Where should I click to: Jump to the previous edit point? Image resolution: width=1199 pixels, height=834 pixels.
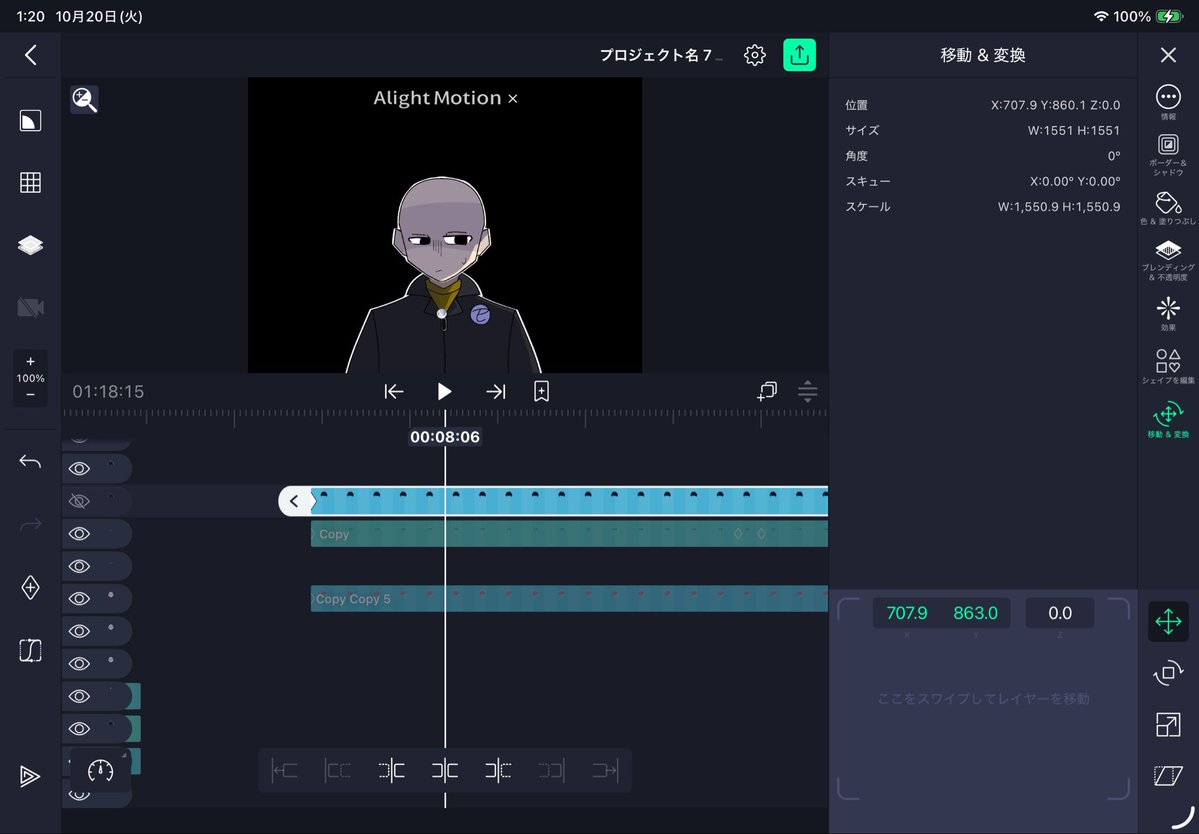[394, 391]
